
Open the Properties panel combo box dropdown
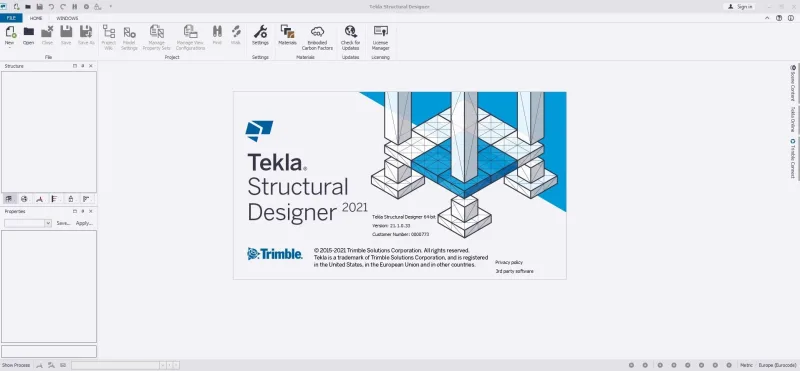coord(48,223)
